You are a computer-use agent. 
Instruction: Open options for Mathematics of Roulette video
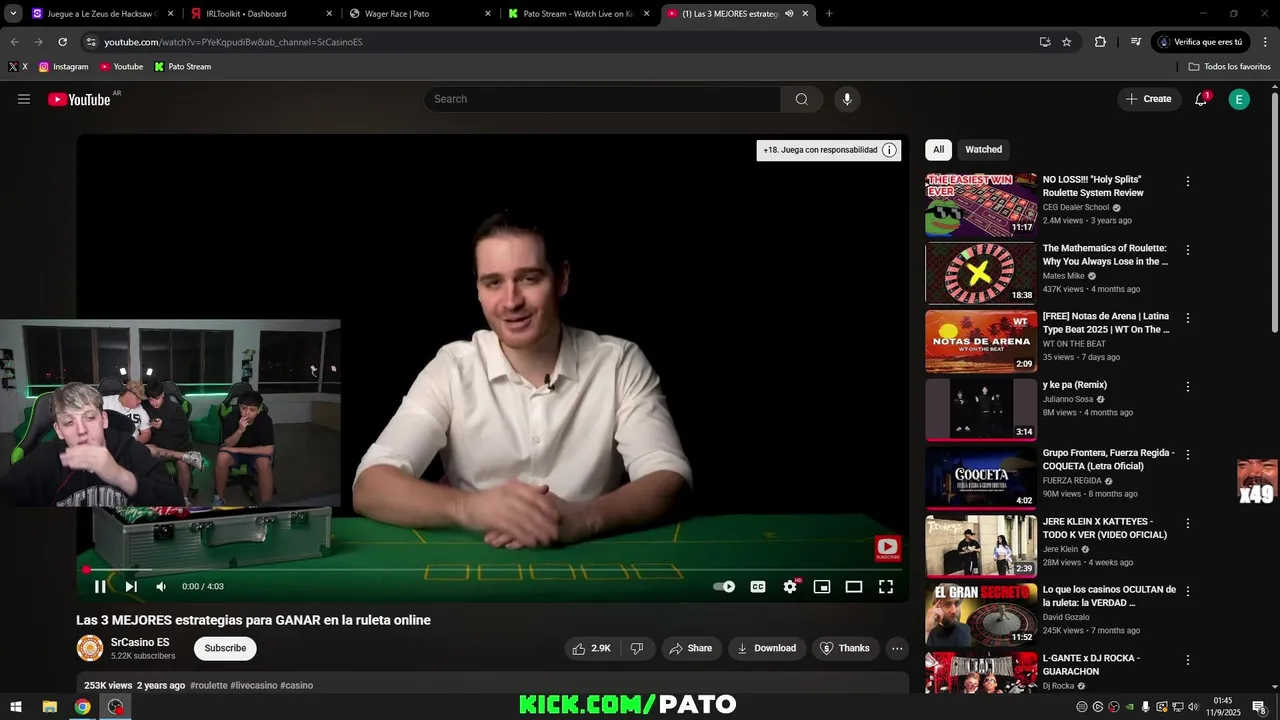1188,250
